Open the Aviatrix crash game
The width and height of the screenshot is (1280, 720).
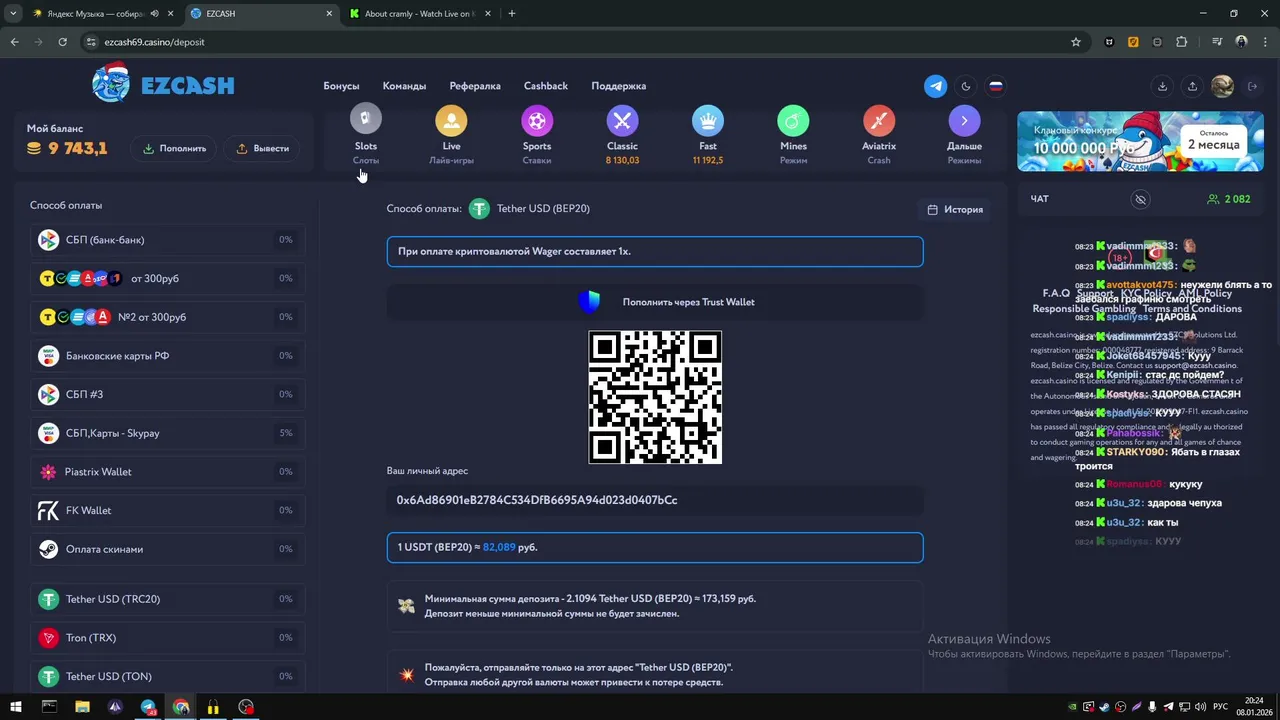point(879,135)
